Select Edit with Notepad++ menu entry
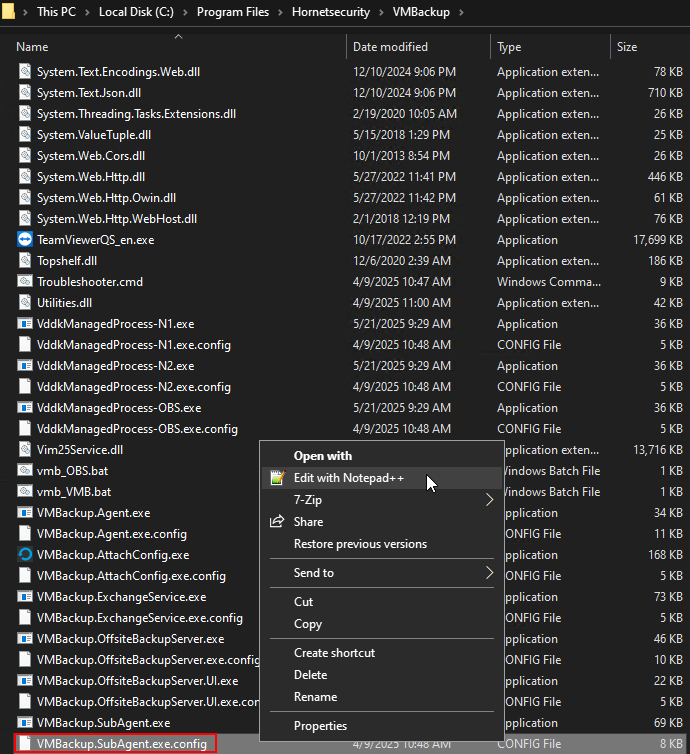The height and width of the screenshot is (754, 690). point(382,478)
